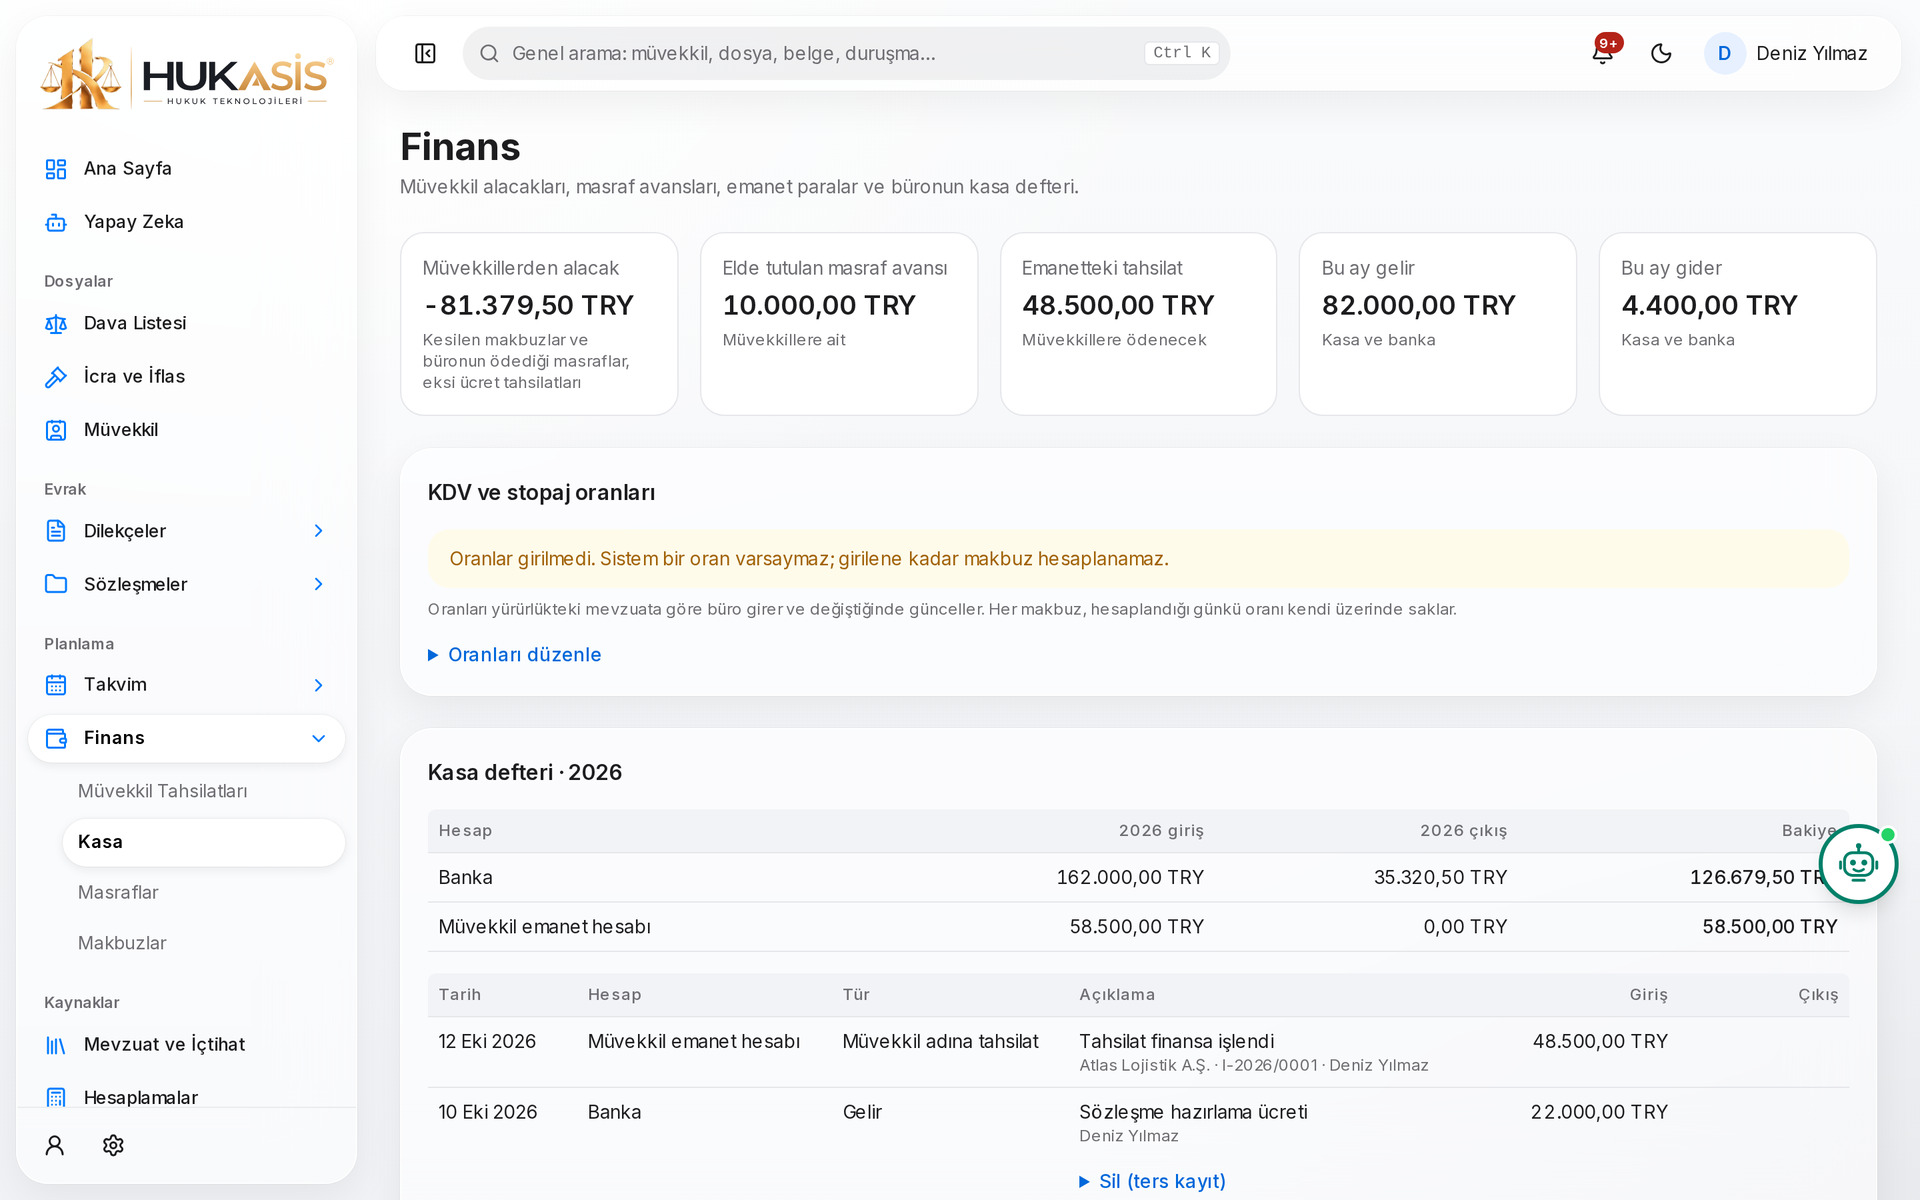The image size is (1920, 1200).
Task: Click the Ctrl K shortcut badge
Action: click(x=1181, y=53)
